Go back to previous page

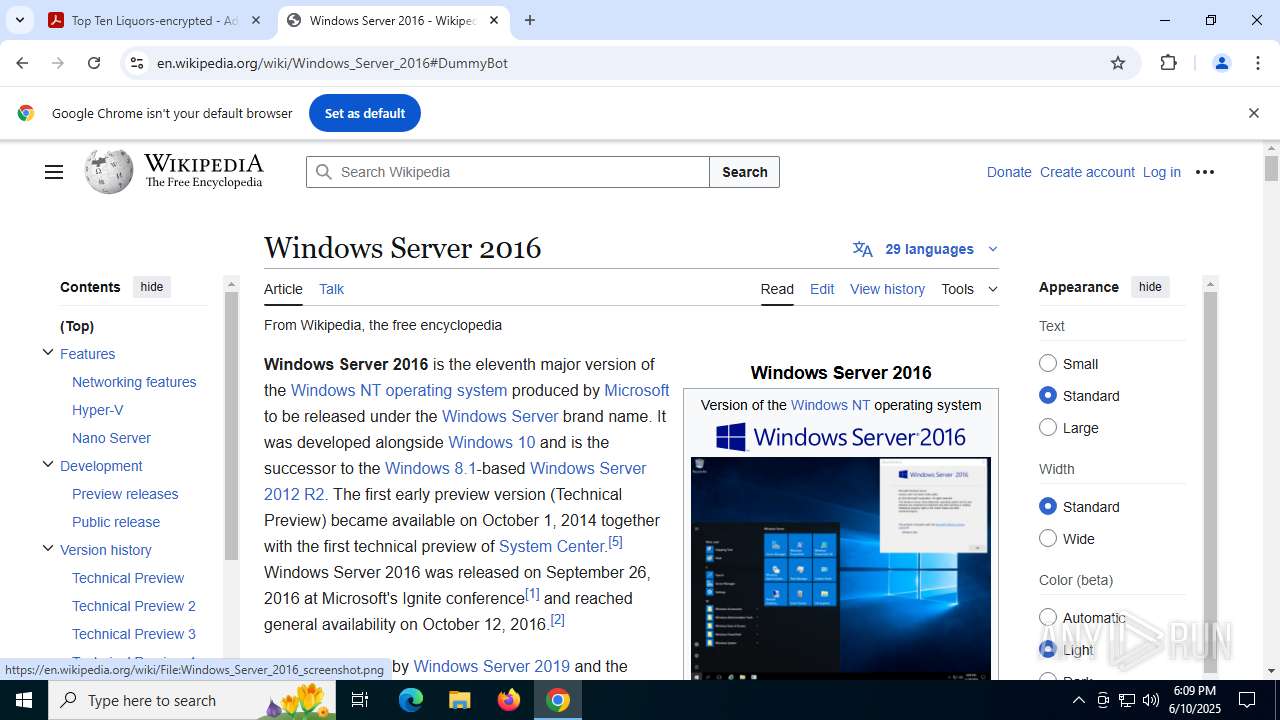(x=22, y=63)
